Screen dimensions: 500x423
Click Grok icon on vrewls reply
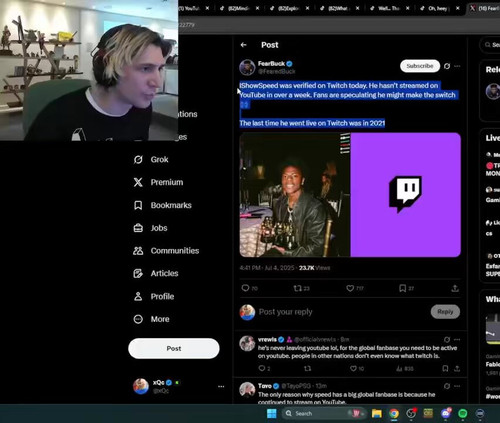(447, 339)
